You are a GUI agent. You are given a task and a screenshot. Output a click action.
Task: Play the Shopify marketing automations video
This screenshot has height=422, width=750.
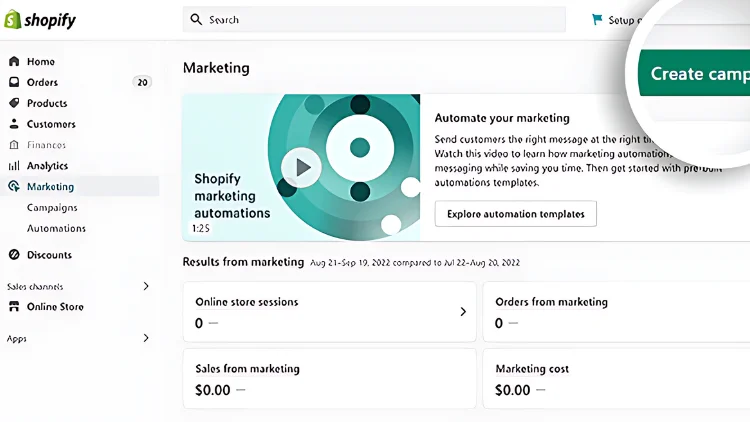pos(301,167)
